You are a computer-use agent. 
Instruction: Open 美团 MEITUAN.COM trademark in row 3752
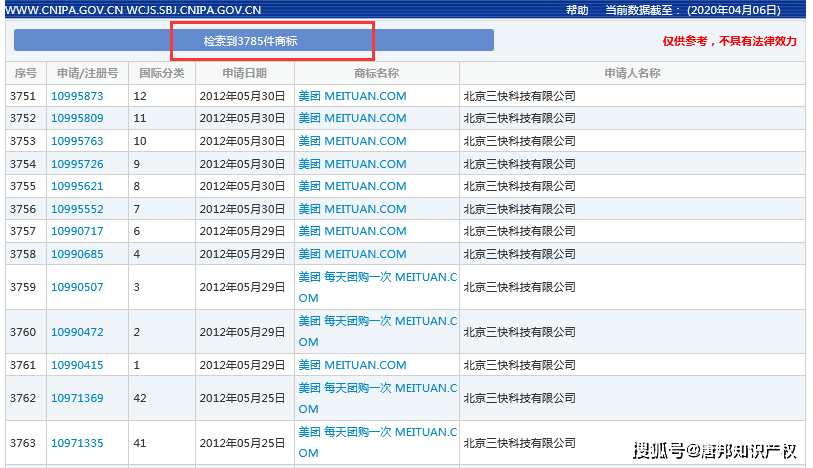tap(353, 118)
